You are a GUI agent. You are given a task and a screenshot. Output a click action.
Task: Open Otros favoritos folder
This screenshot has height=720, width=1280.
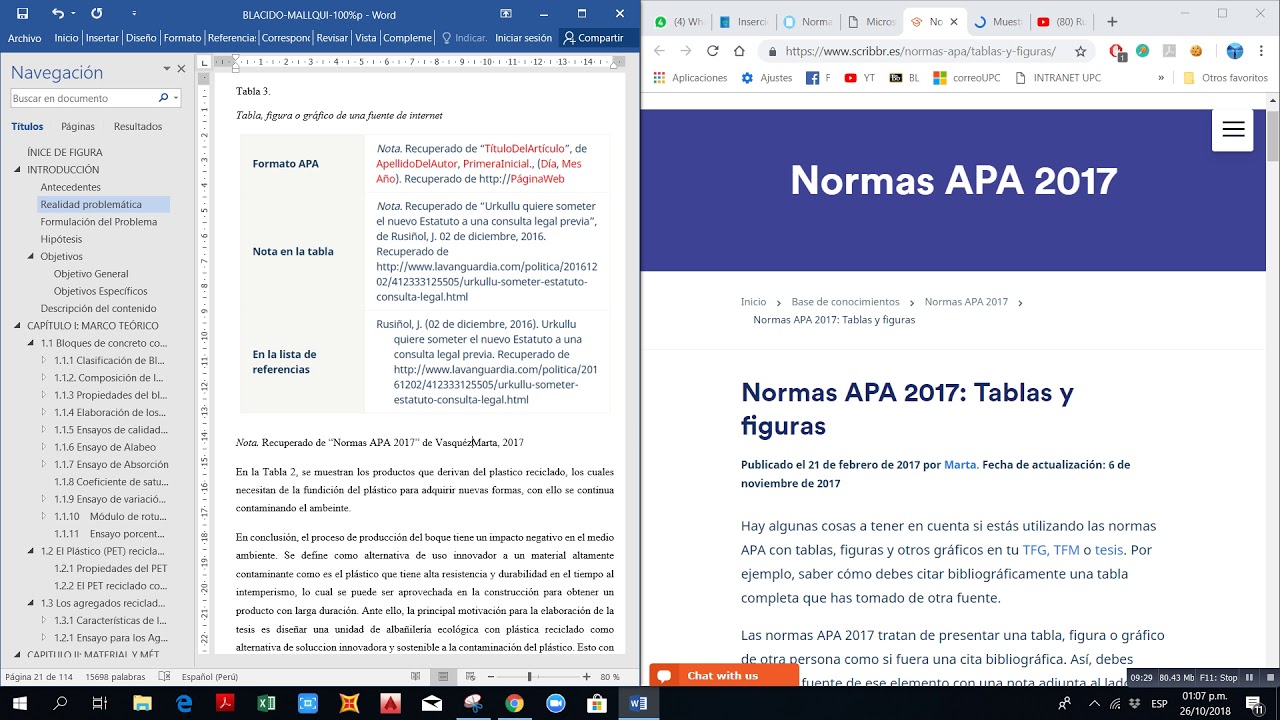[1225, 77]
